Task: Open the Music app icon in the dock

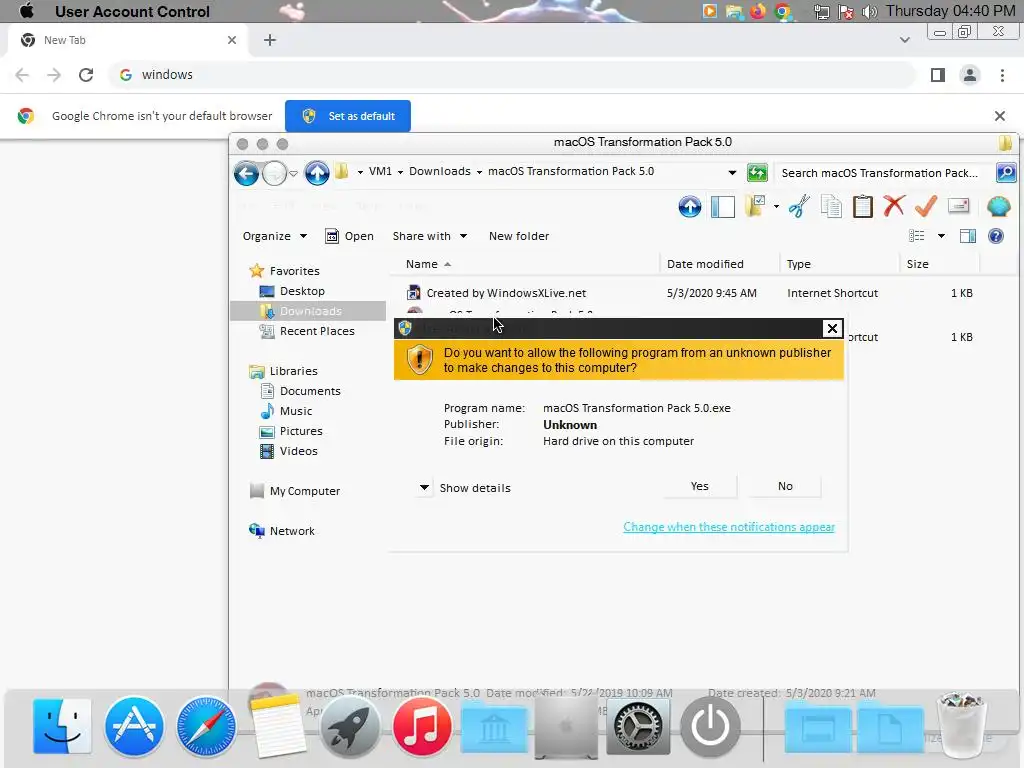Action: (421, 726)
